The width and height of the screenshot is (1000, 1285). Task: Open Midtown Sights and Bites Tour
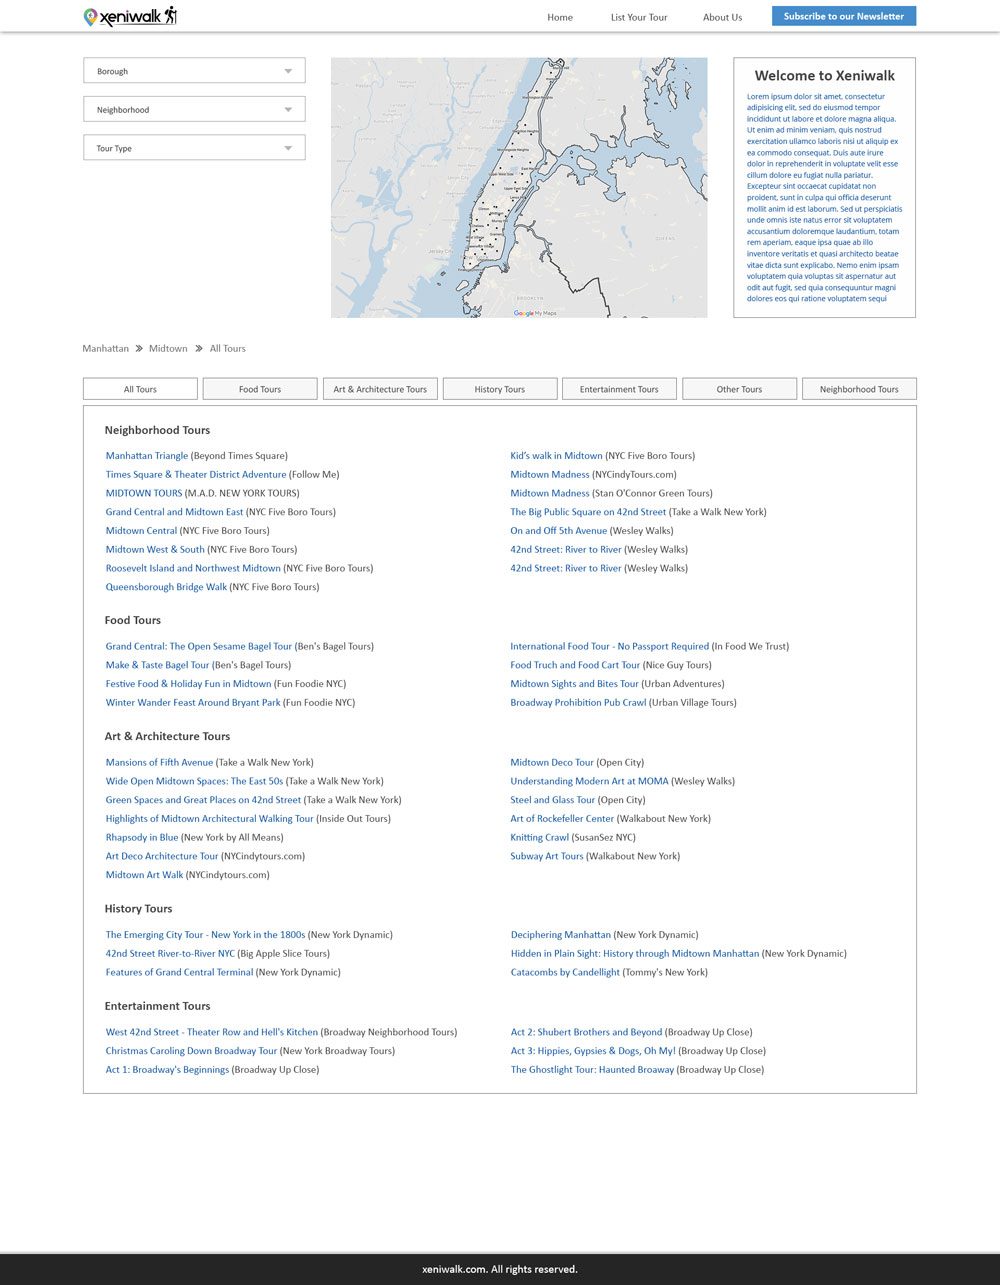[574, 684]
